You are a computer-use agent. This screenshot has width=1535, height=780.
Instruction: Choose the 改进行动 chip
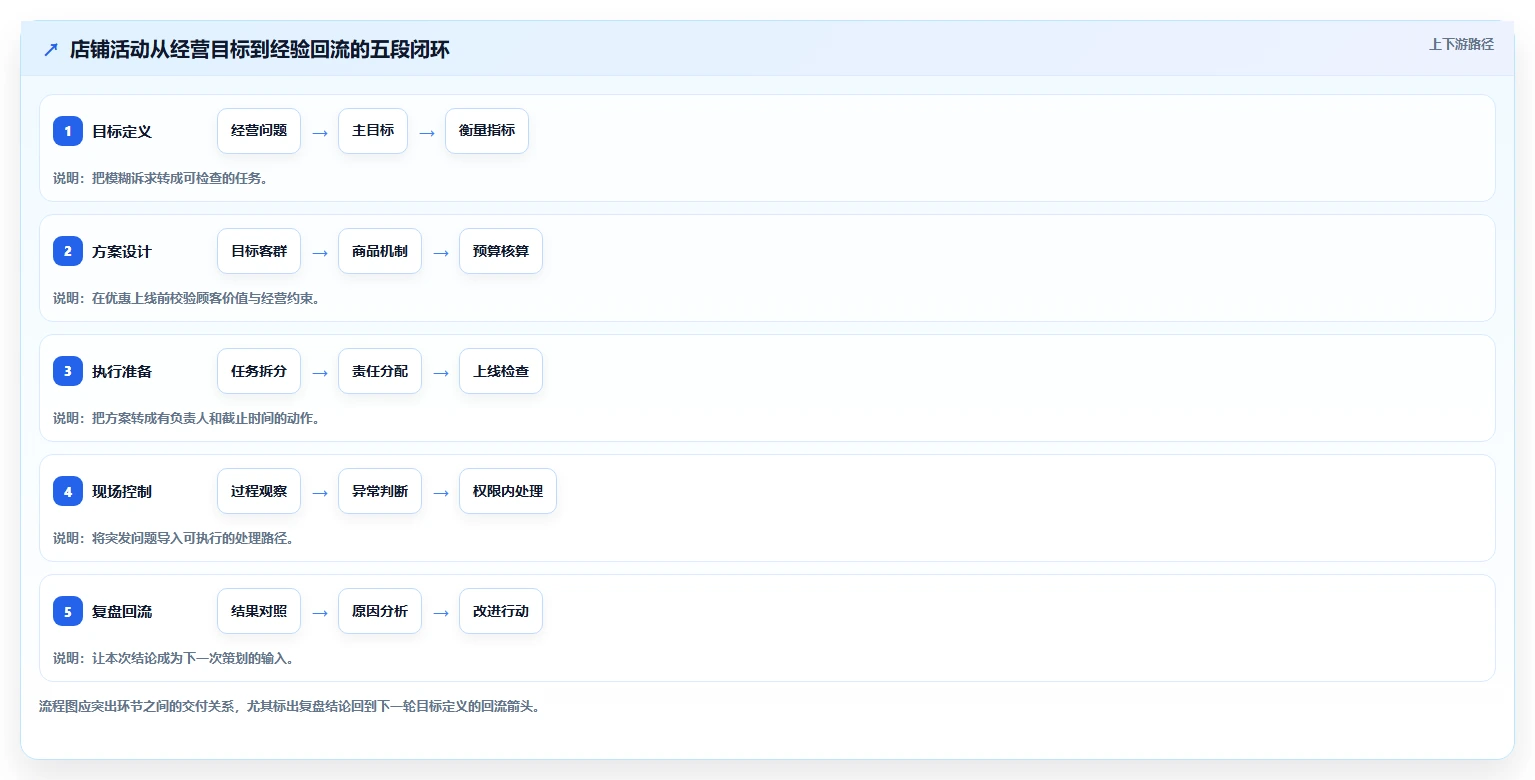pos(501,611)
